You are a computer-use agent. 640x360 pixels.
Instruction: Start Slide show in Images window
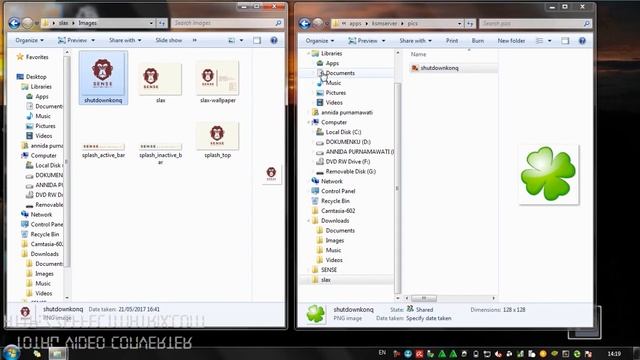point(169,40)
